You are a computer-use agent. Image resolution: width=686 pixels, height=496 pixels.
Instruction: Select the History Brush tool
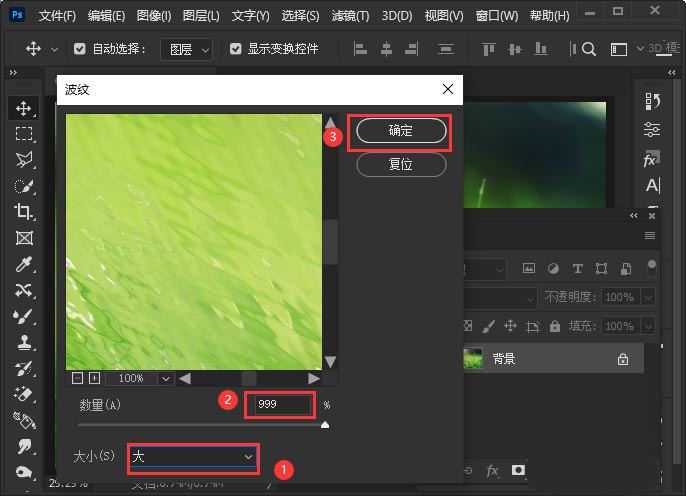point(24,368)
